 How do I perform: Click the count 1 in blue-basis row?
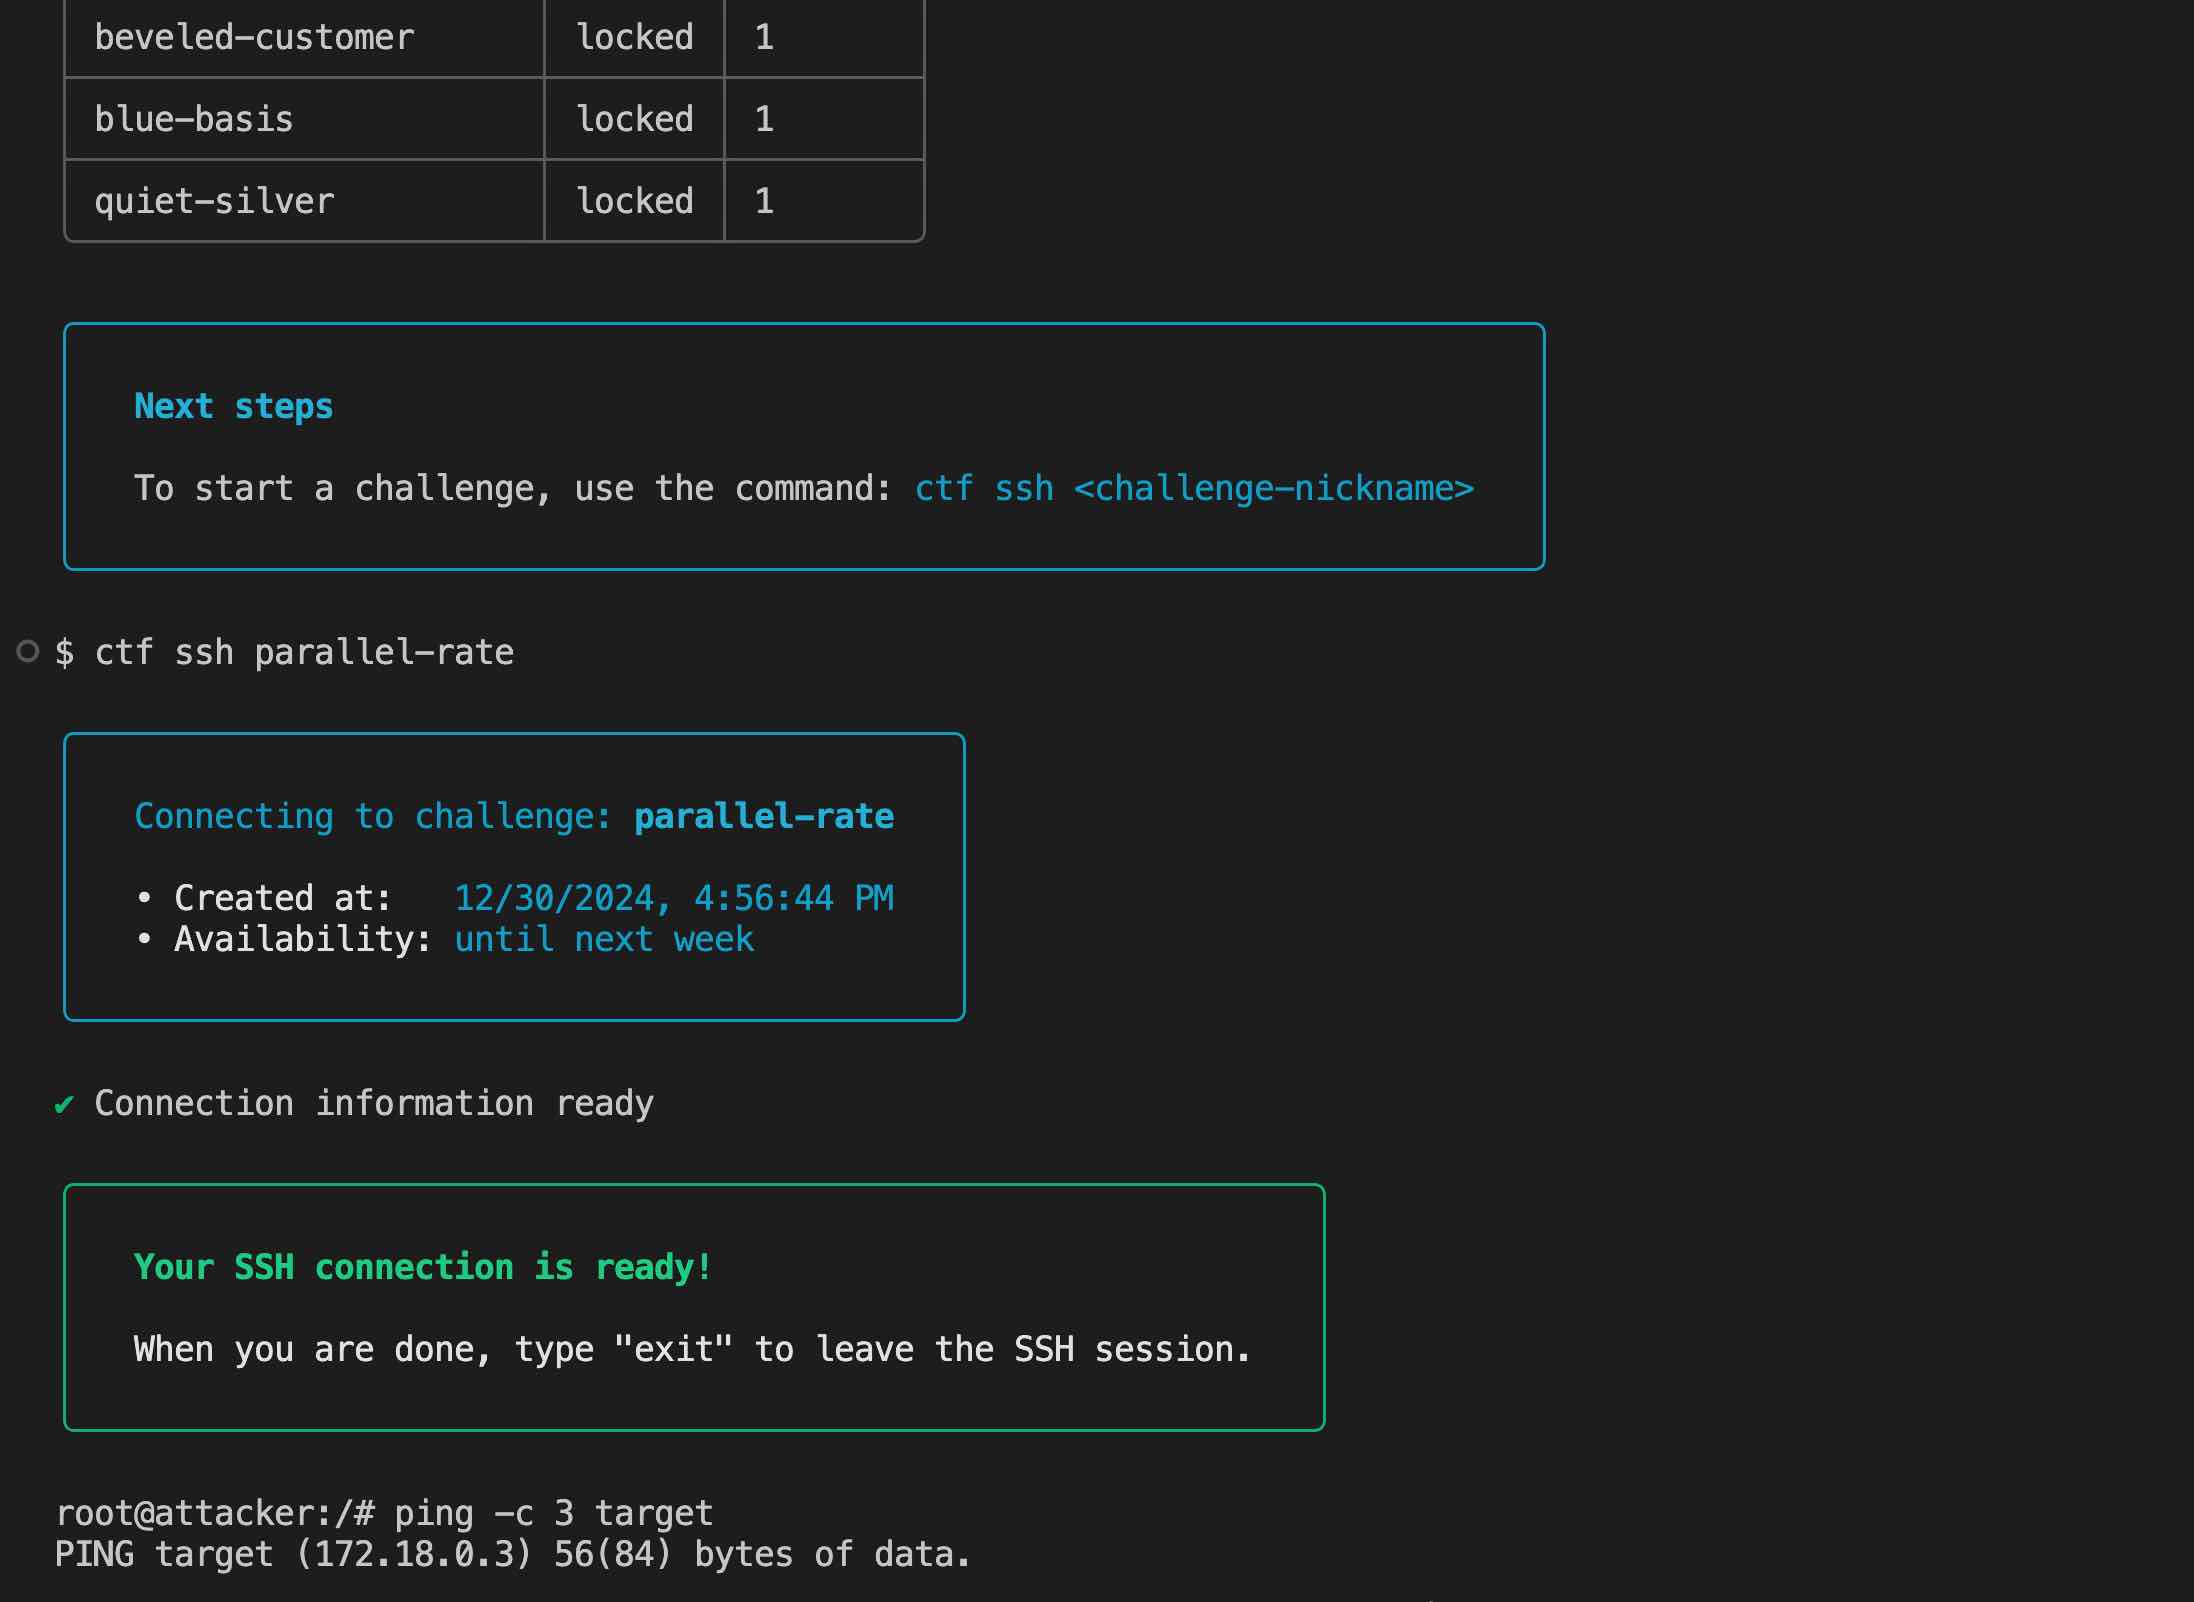coord(764,119)
